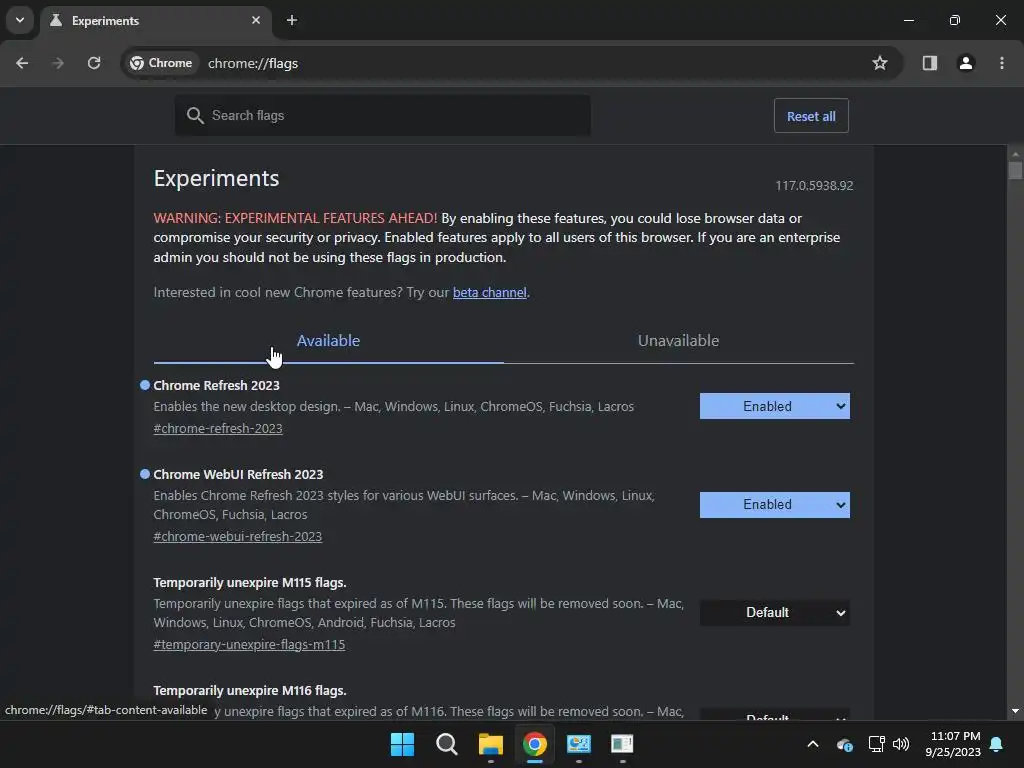1024x768 pixels.
Task: Open Temporarily unexpire M115 flags Default dropdown
Action: pos(775,613)
